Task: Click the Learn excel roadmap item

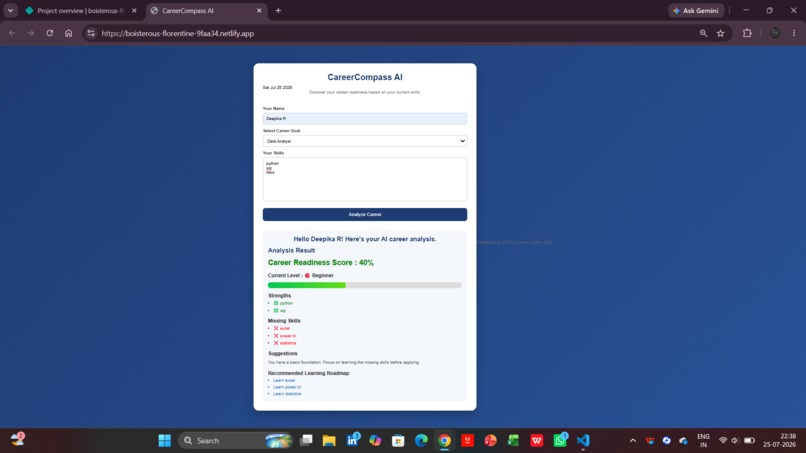Action: coord(284,380)
